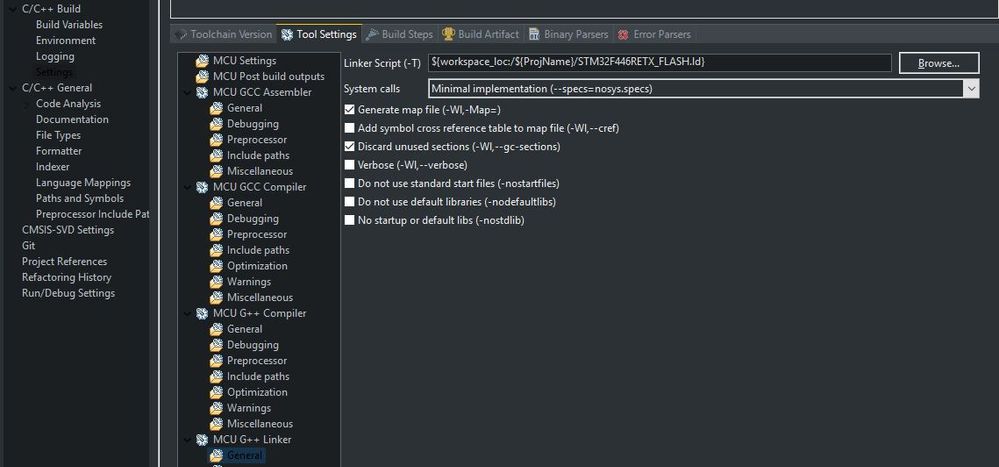Enable Add symbol cross reference table checkbox
This screenshot has width=999, height=467.
tap(349, 128)
